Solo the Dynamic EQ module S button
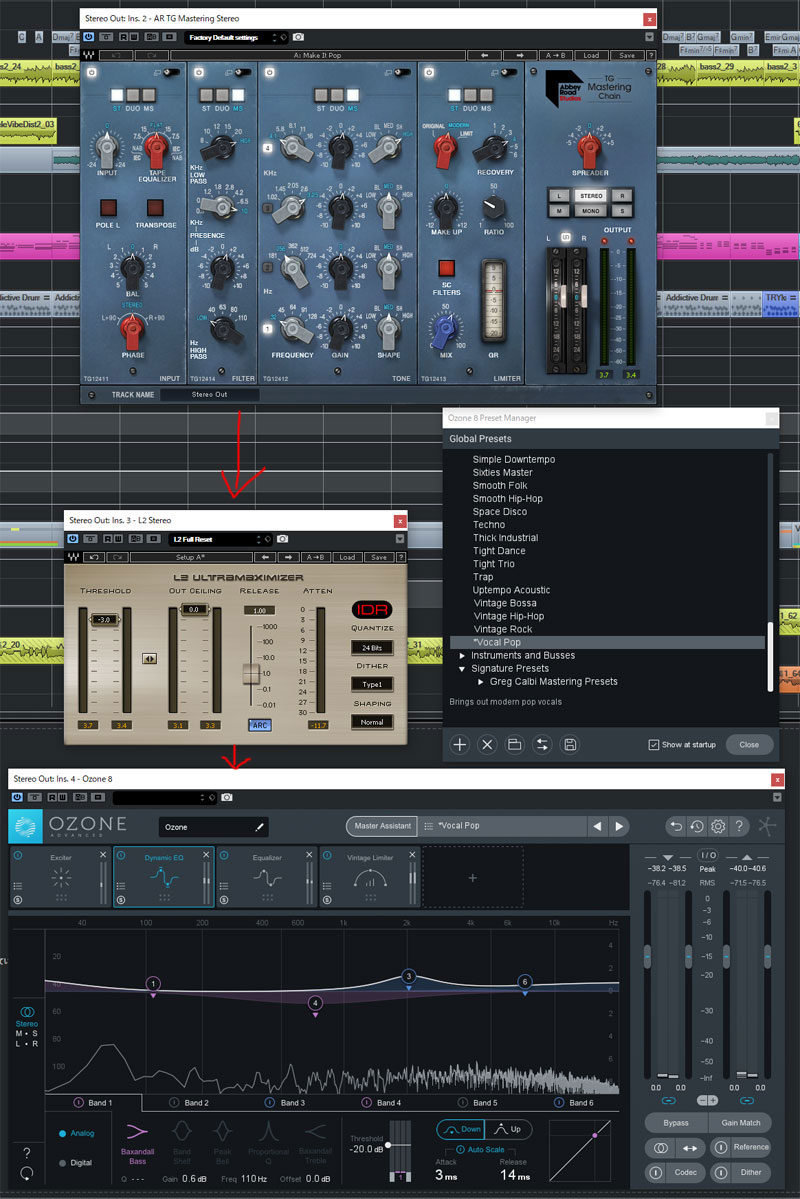Image resolution: width=800 pixels, height=1199 pixels. point(121,900)
